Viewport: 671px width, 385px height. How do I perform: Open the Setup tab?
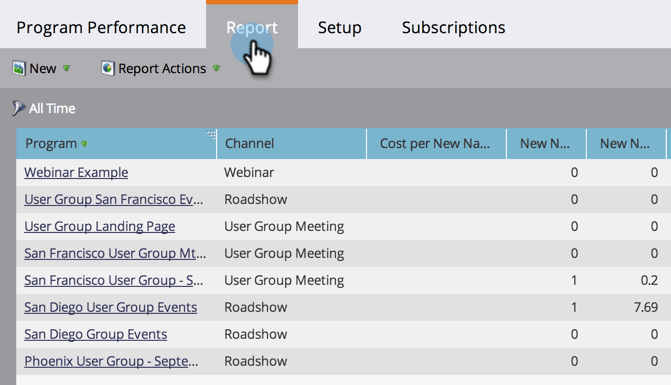339,27
